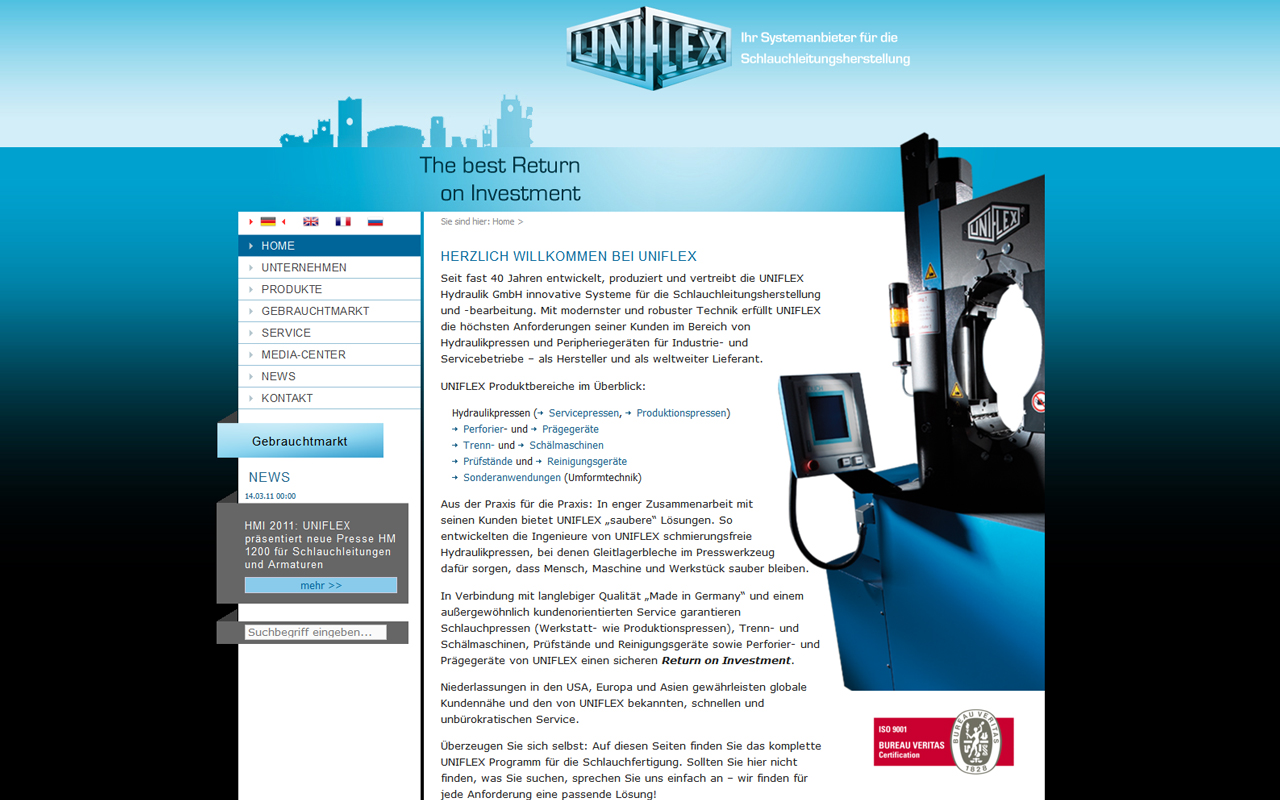
Task: Switch language to Russian flag
Action: (x=375, y=222)
